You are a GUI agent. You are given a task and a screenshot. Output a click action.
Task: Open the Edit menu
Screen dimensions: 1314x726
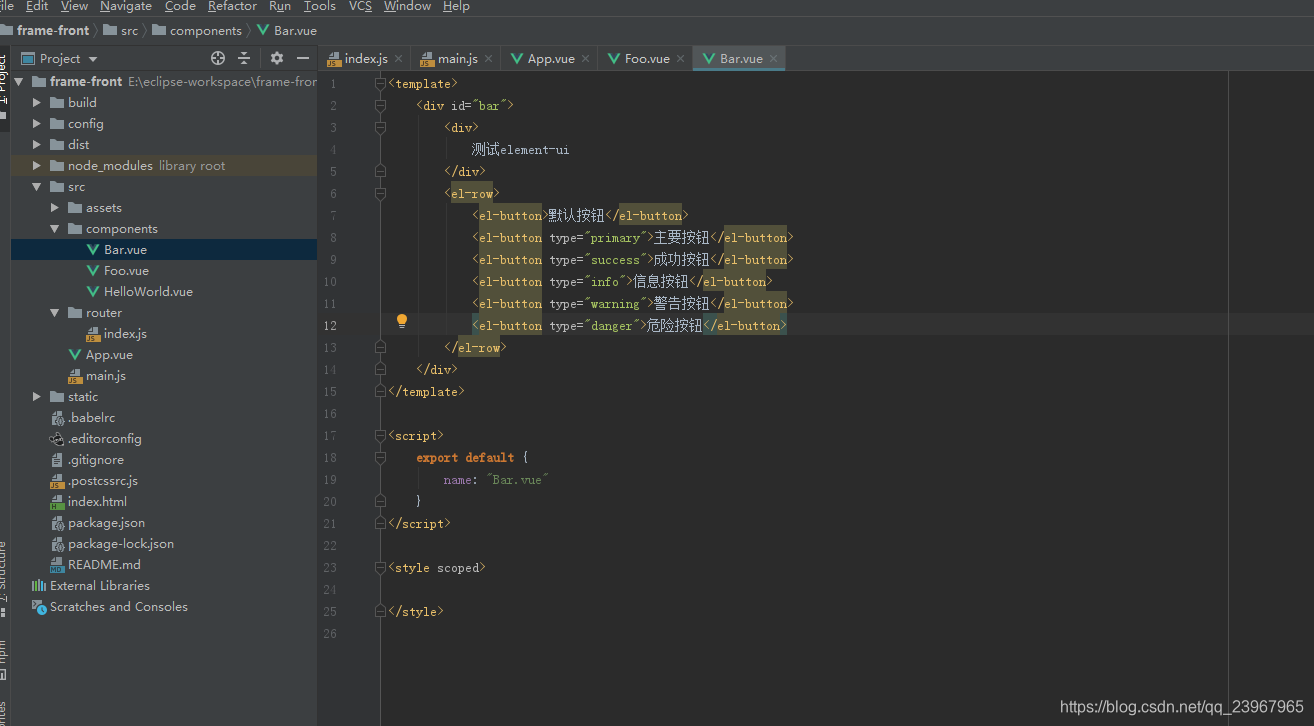click(37, 6)
